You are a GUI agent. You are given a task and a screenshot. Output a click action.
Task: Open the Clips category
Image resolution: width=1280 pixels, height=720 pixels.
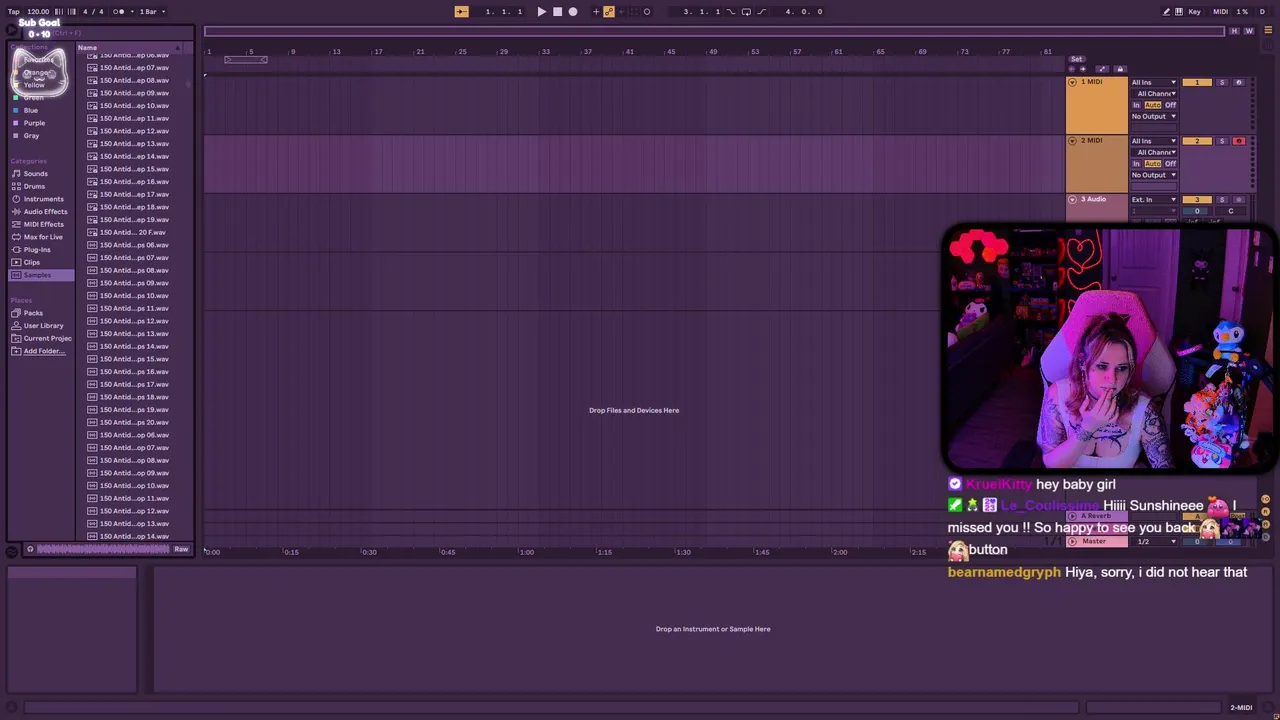31,262
